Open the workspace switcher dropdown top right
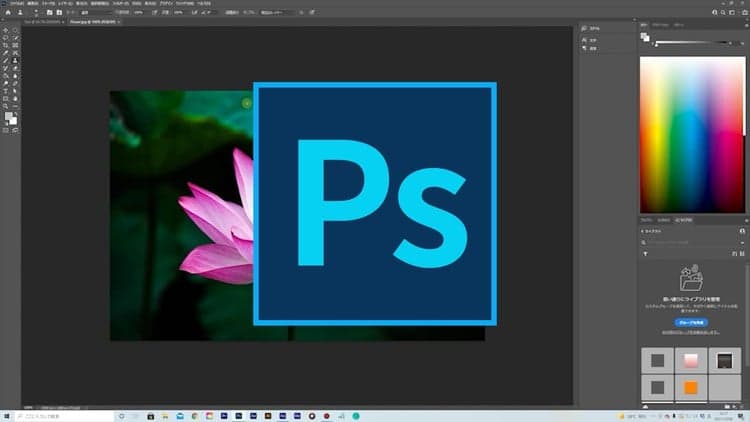 tap(732, 12)
